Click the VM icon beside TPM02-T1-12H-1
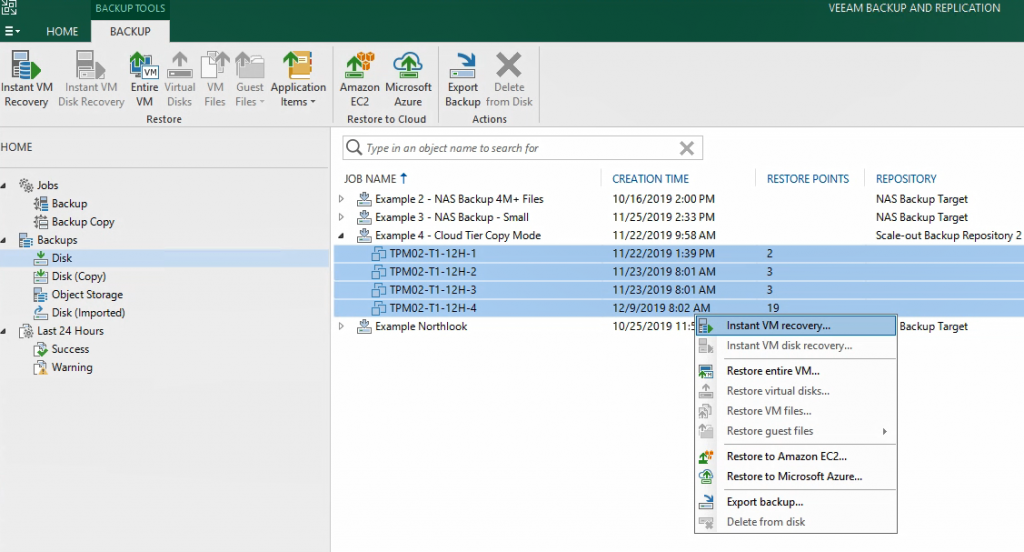Image resolution: width=1024 pixels, height=552 pixels. click(378, 253)
